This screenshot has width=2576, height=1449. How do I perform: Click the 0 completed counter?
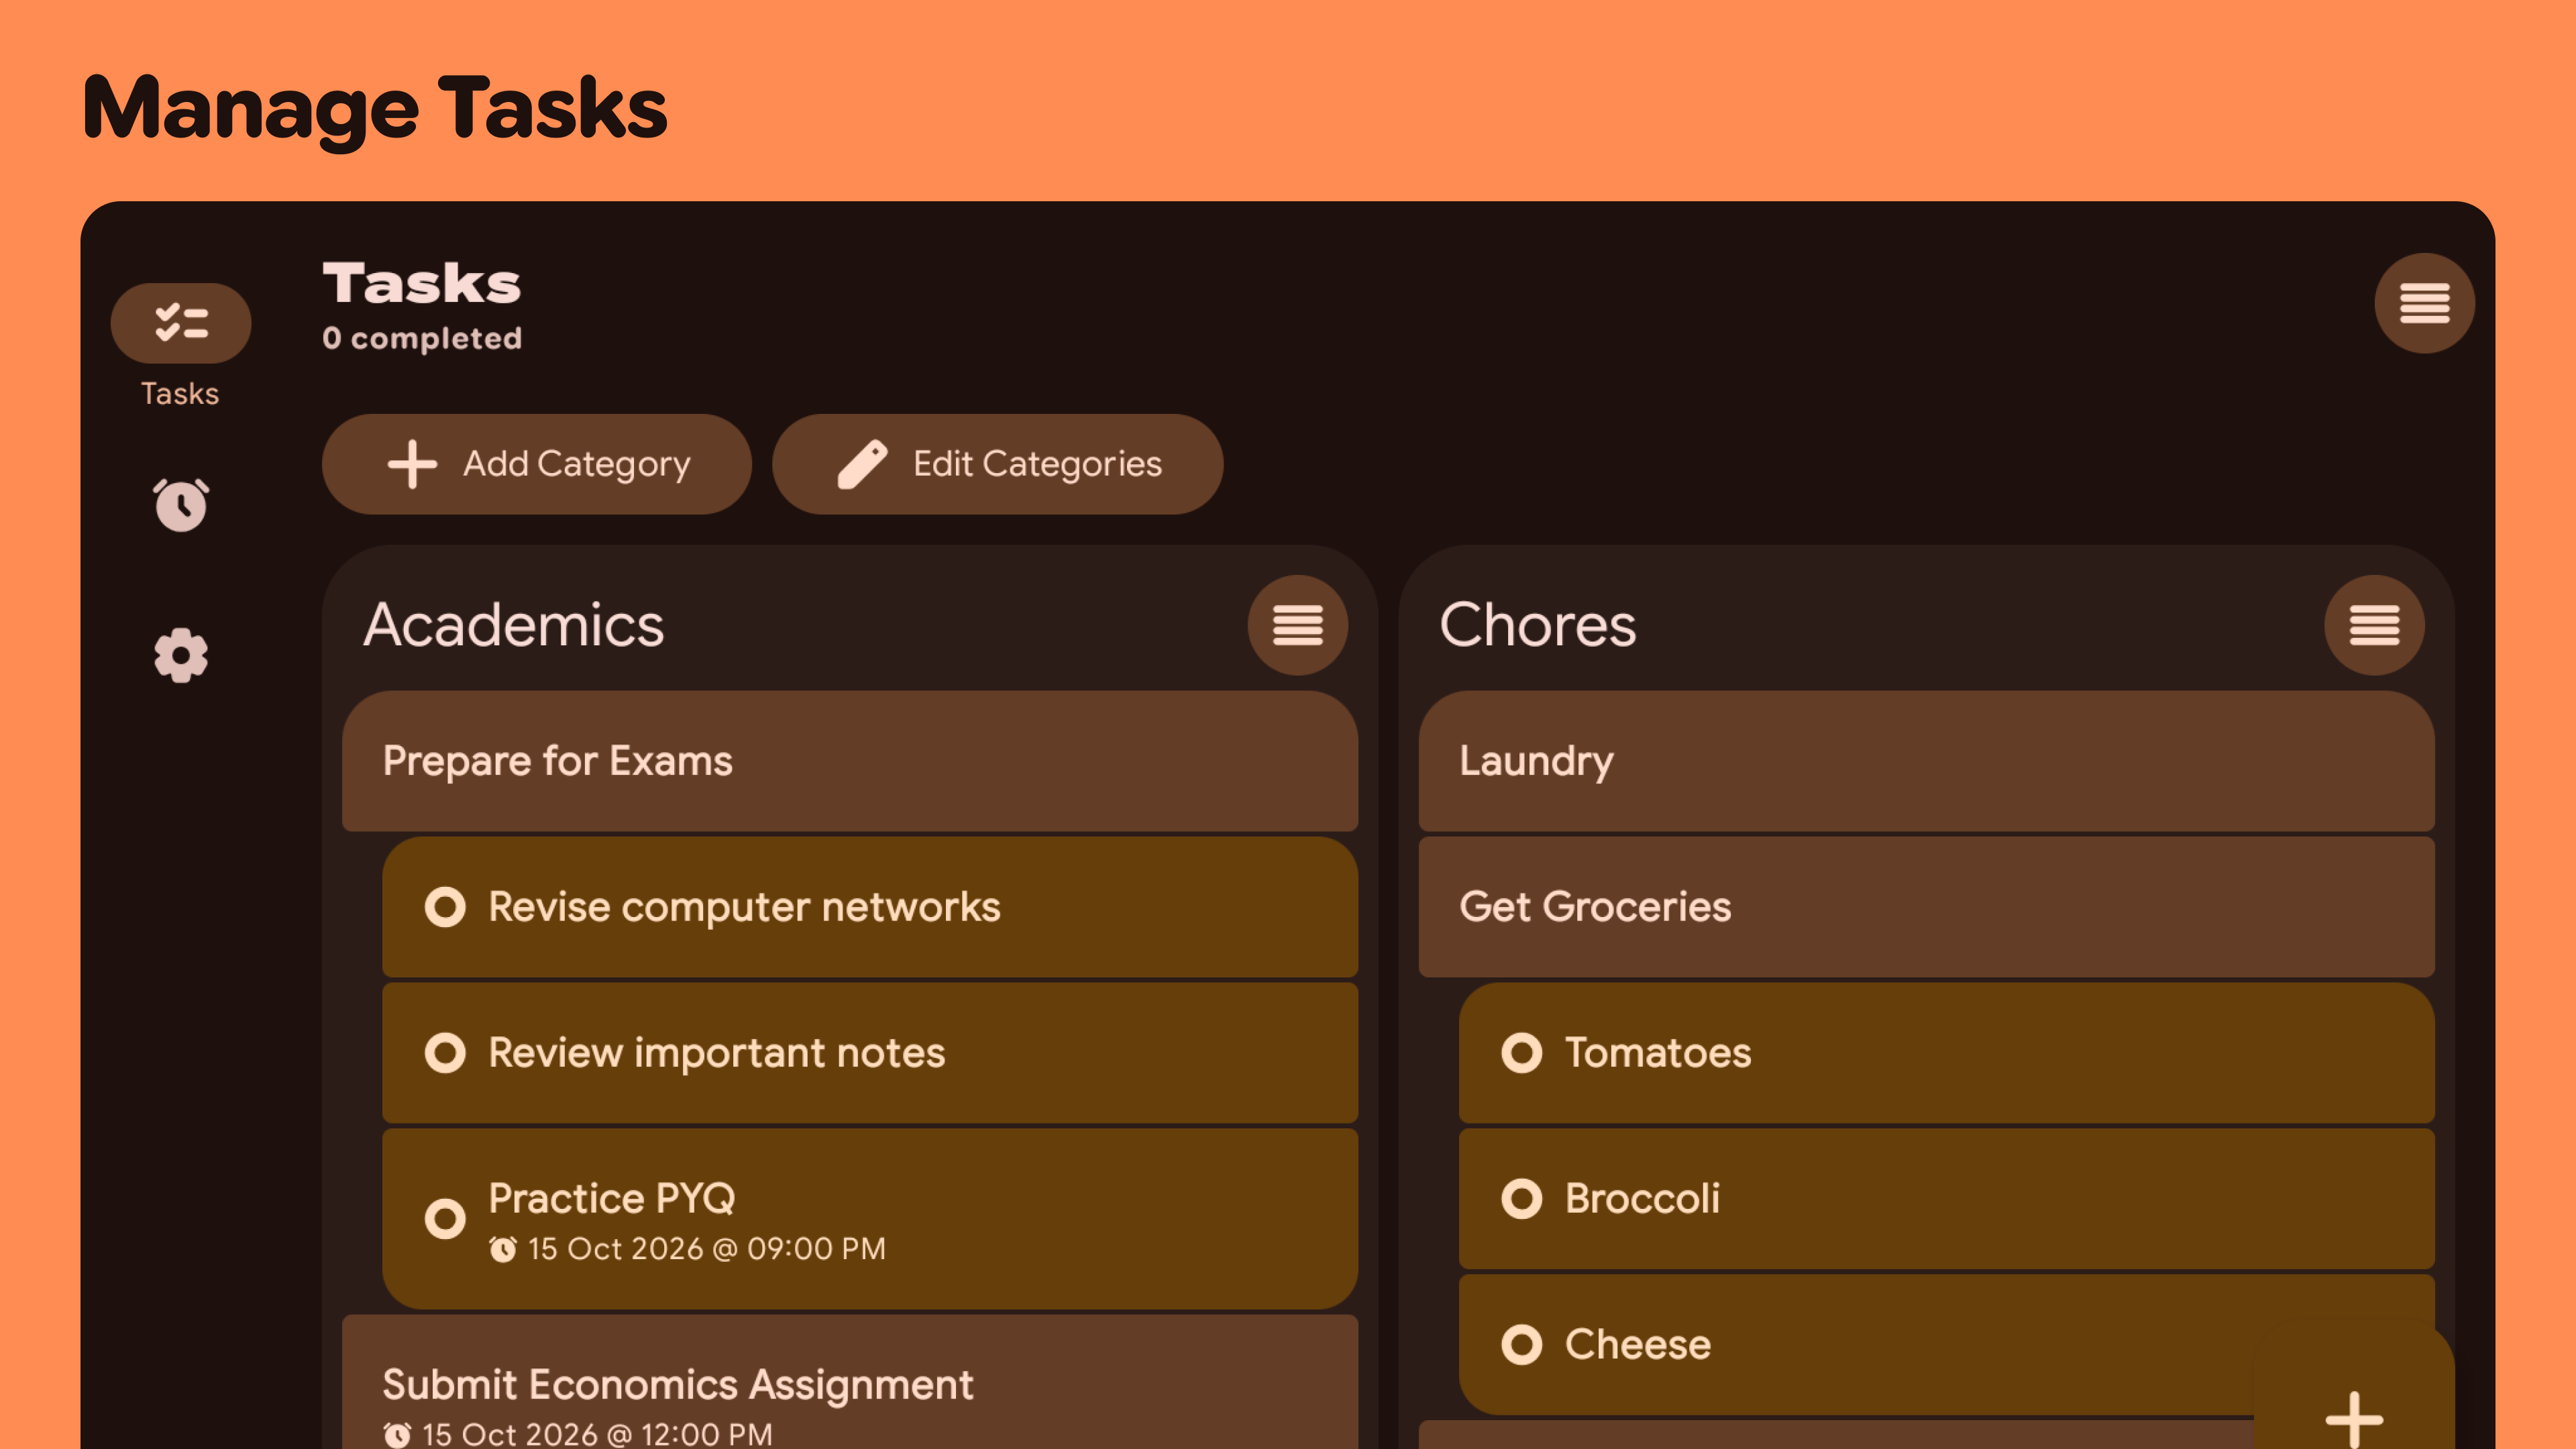tap(422, 338)
